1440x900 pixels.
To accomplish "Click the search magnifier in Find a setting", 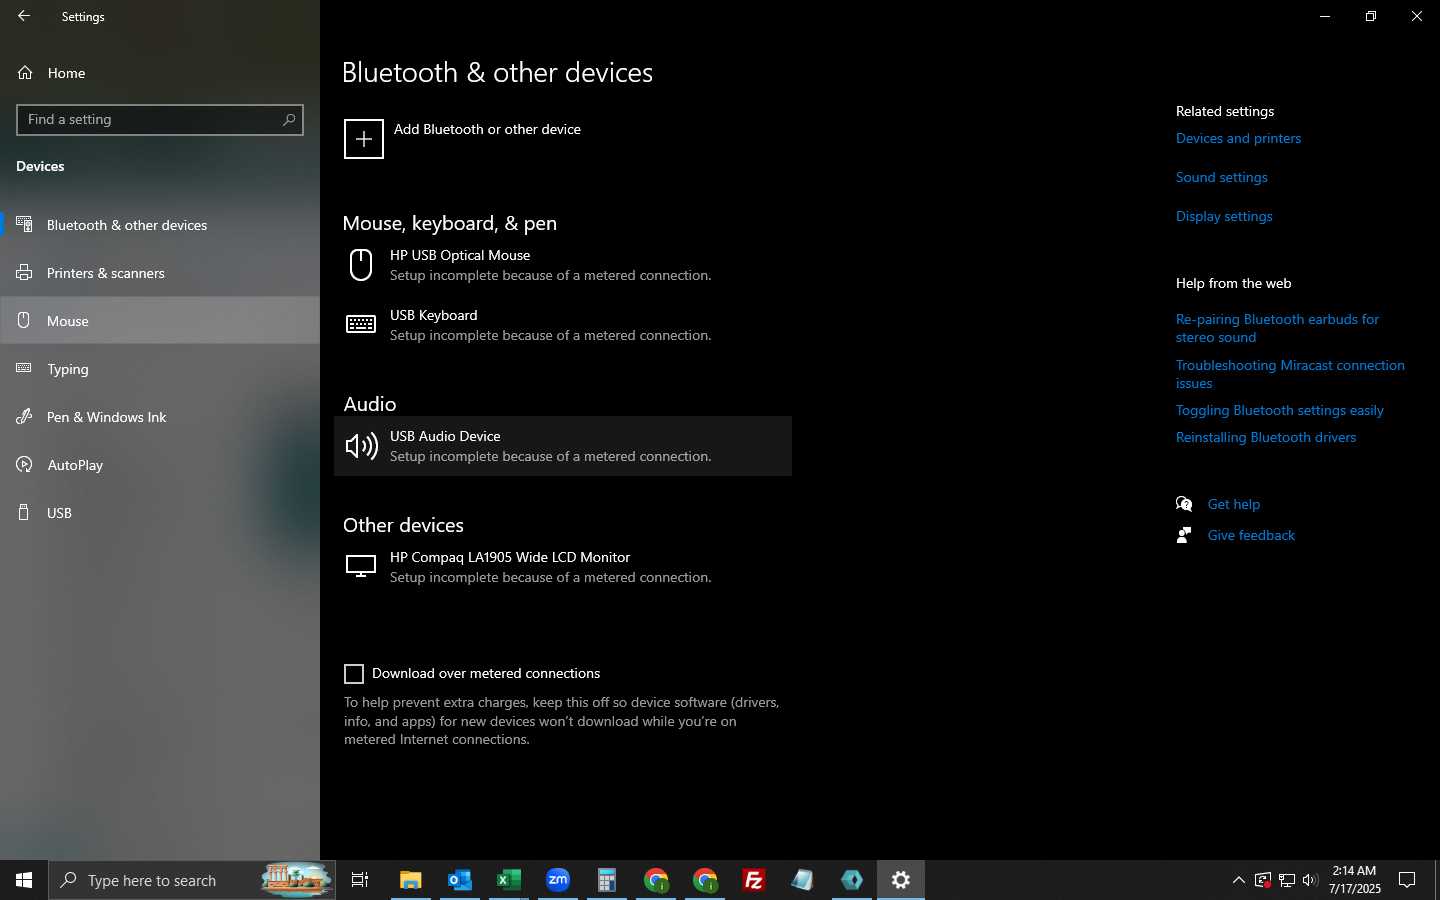I will click(x=289, y=120).
